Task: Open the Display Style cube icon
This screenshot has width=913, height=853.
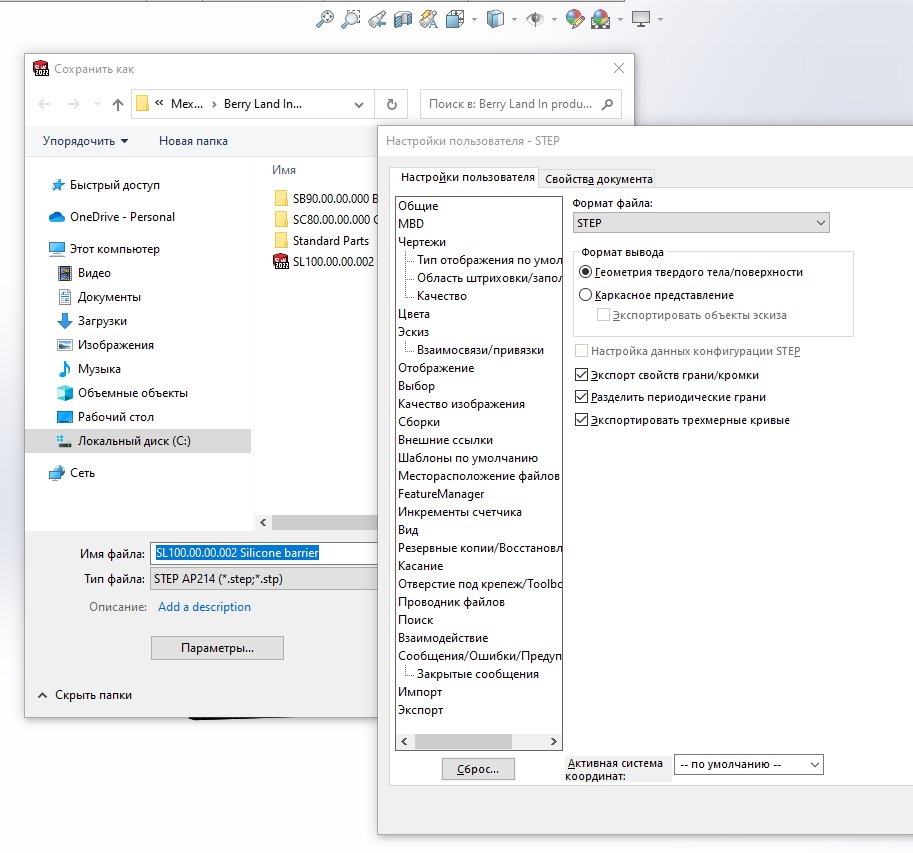Action: coord(494,18)
